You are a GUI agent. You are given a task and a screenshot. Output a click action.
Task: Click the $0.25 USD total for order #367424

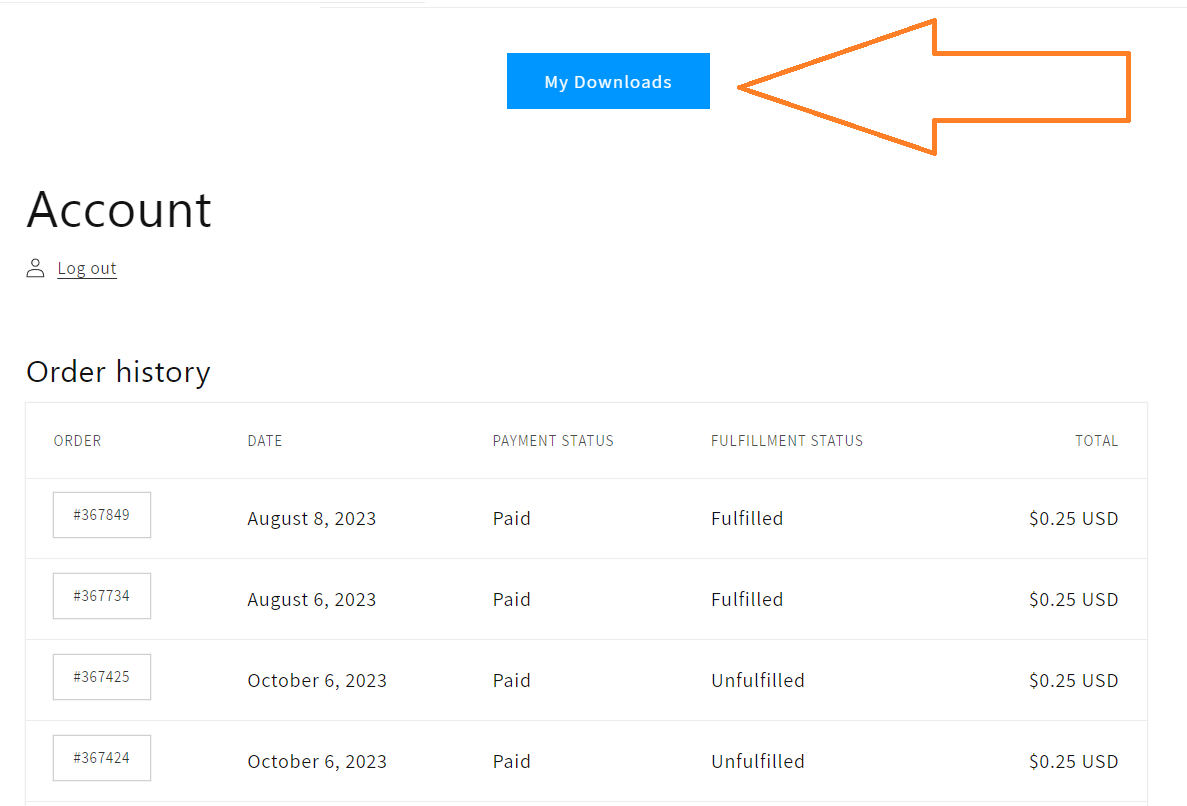1073,761
